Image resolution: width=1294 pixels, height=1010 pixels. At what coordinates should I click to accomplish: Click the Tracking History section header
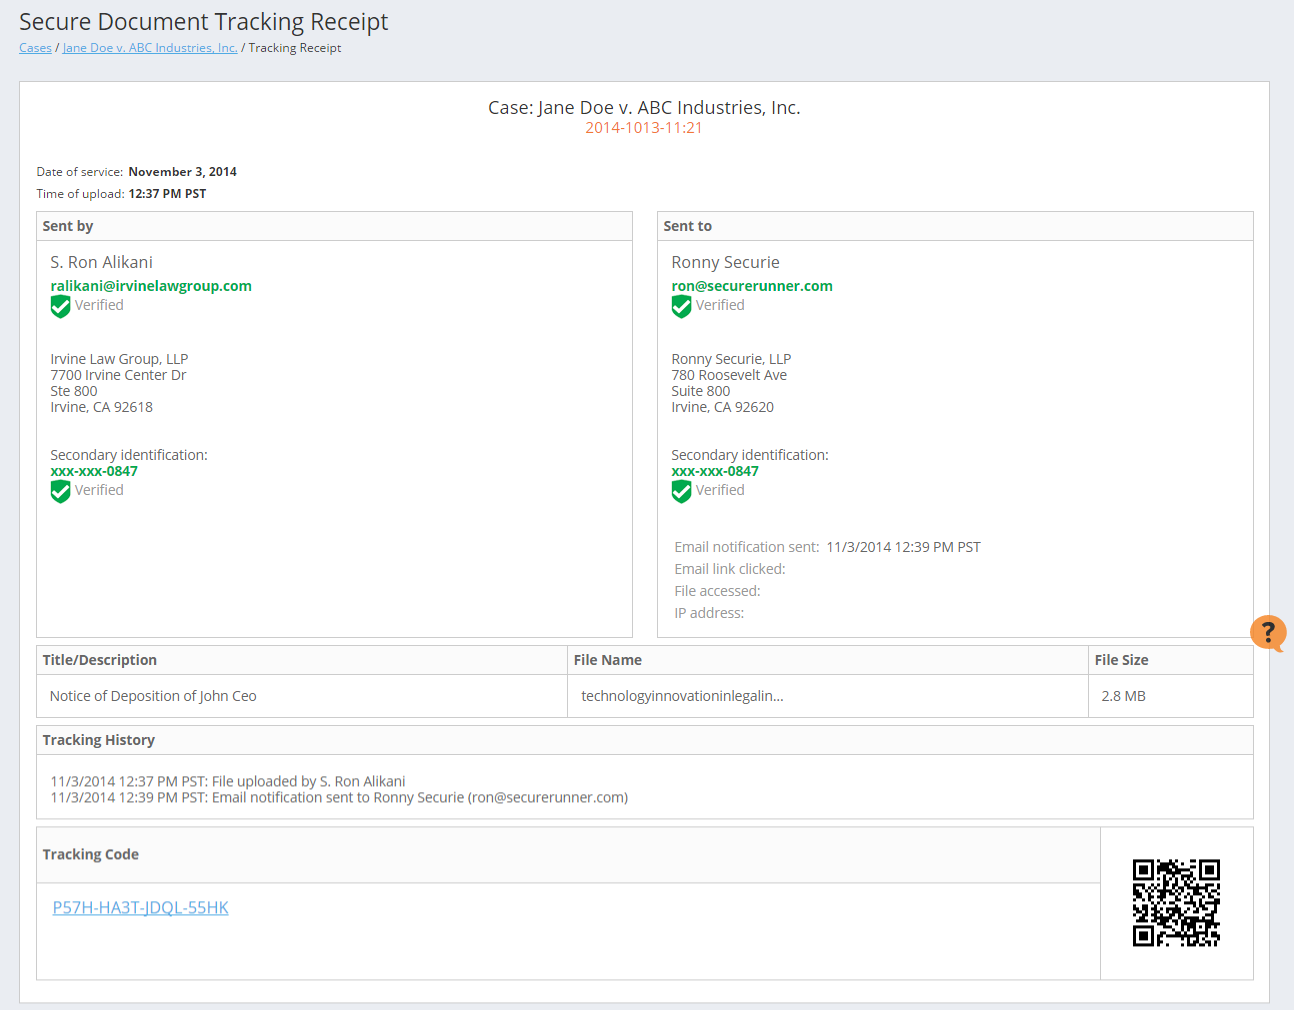click(x=99, y=740)
